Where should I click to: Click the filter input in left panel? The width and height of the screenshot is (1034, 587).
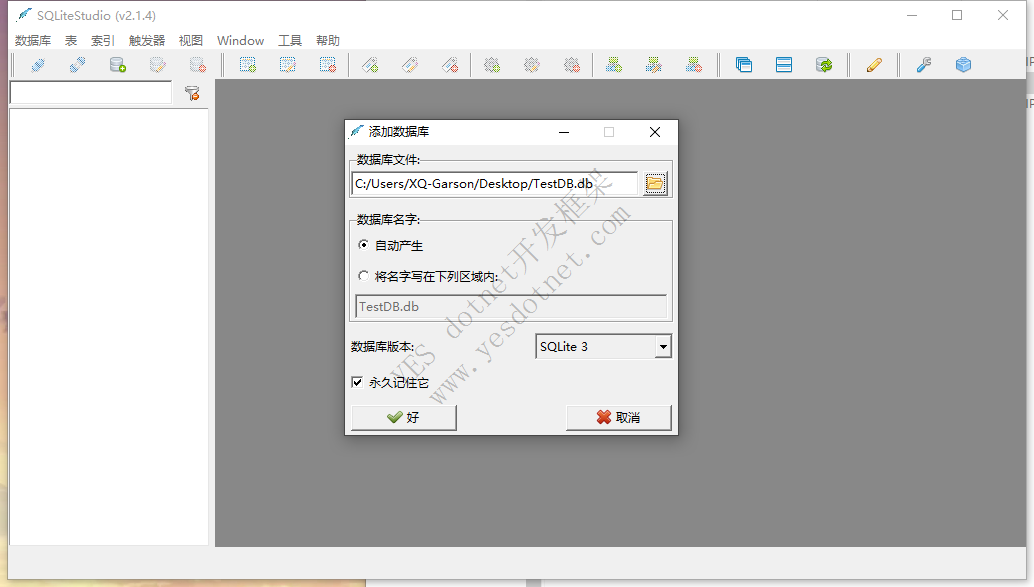[91, 93]
